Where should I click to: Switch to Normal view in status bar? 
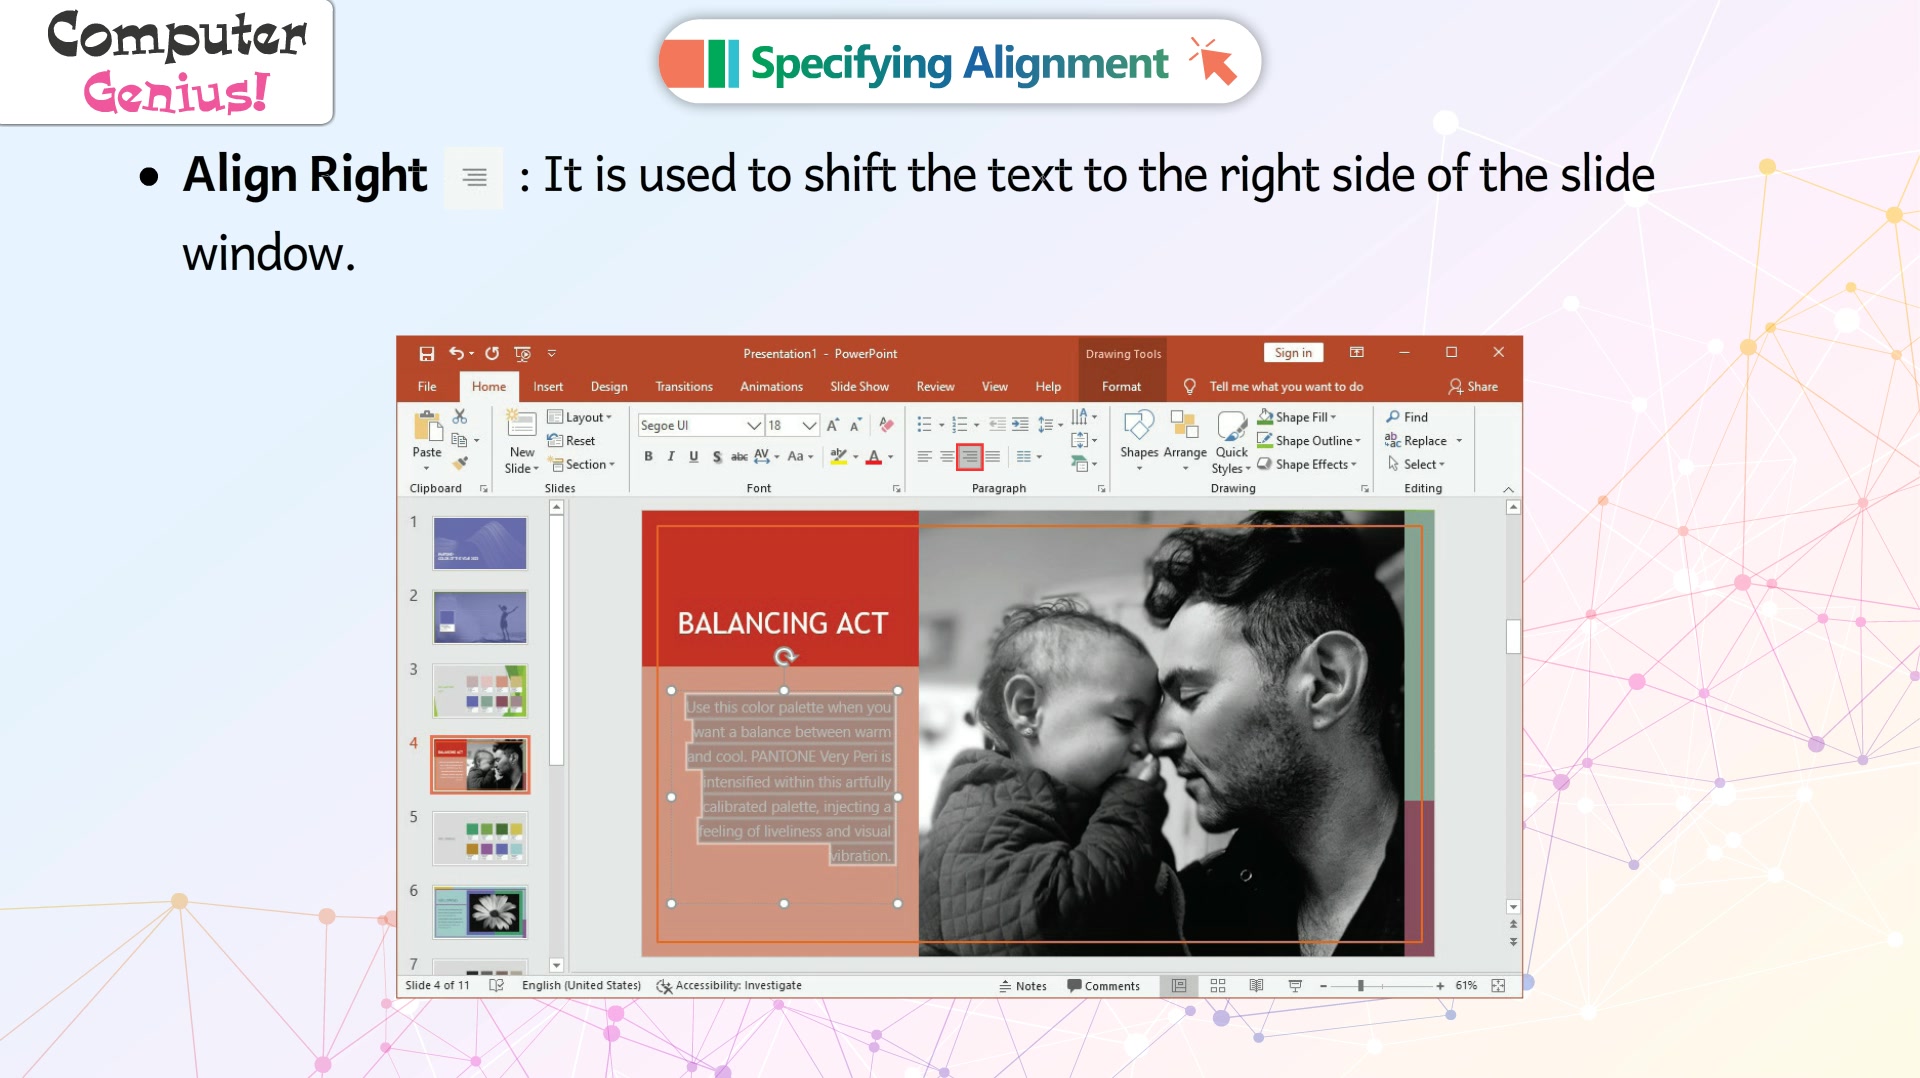[1179, 985]
